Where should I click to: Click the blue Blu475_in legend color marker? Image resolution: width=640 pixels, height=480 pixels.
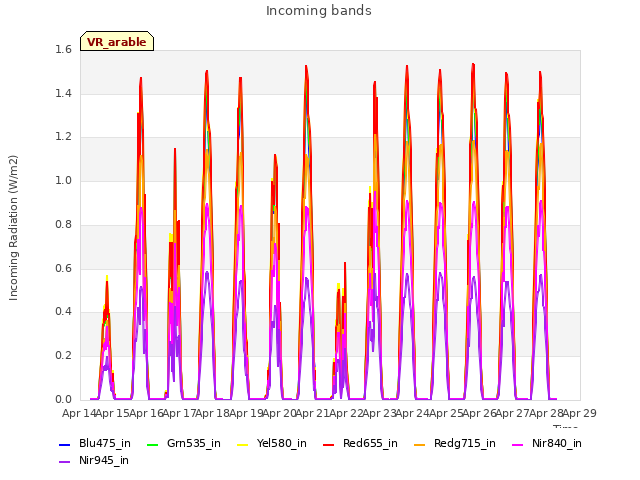click(x=65, y=444)
